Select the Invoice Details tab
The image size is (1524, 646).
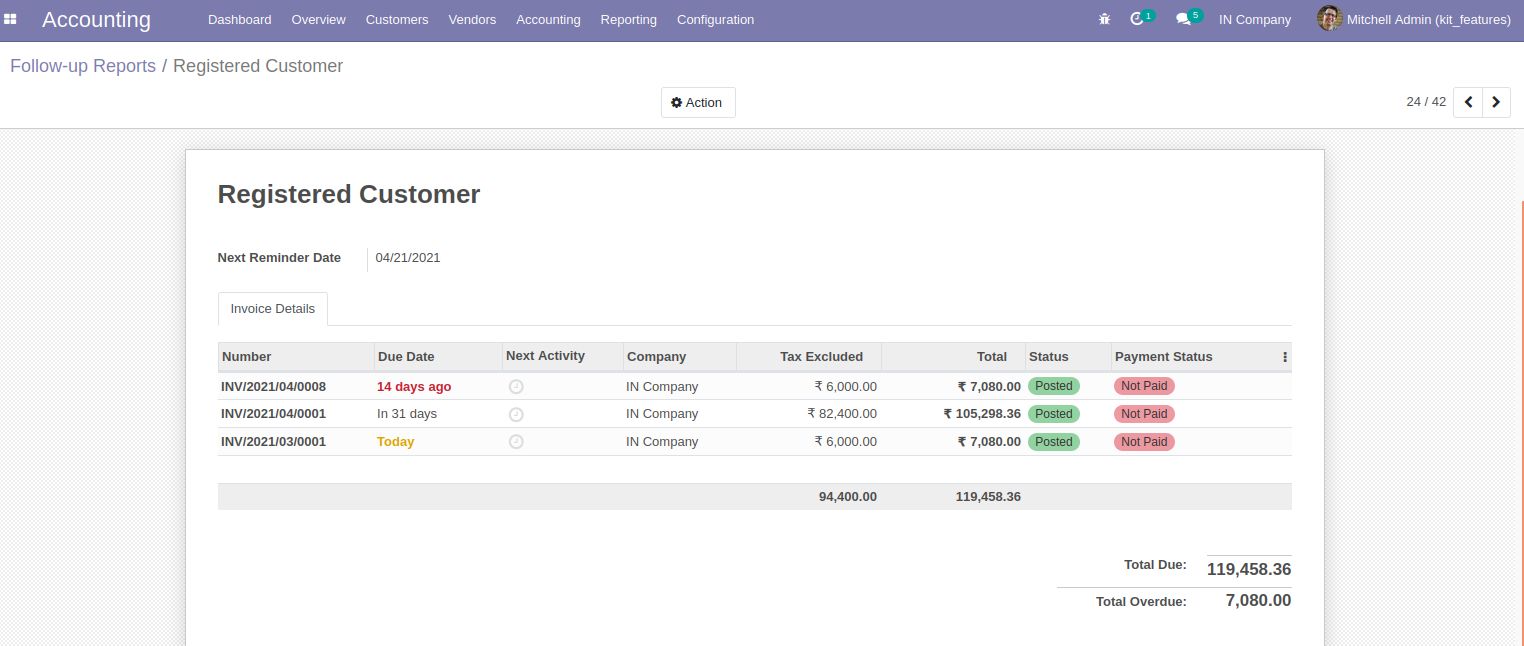(272, 309)
